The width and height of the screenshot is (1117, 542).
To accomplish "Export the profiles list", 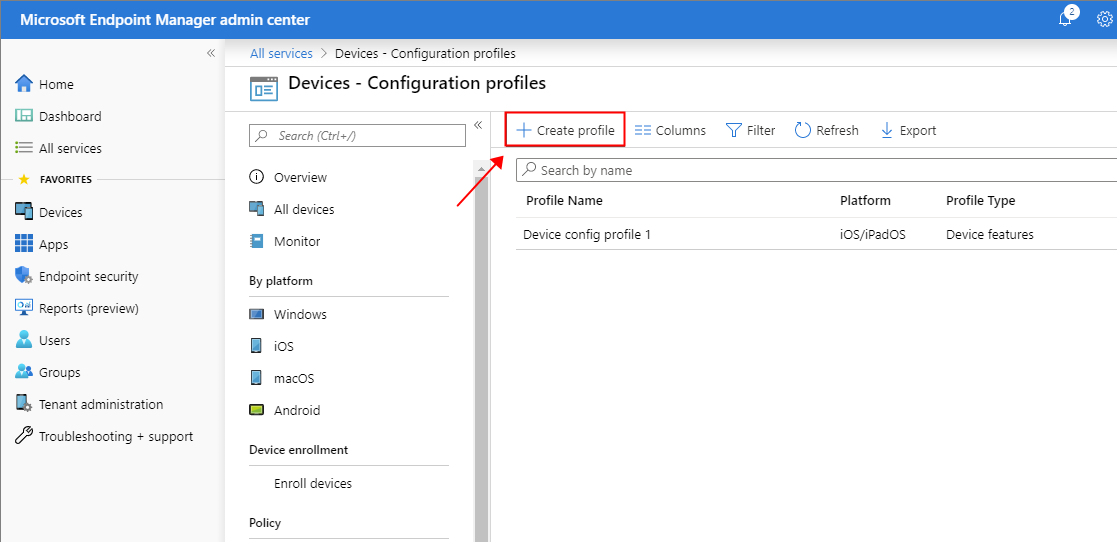I will click(908, 130).
